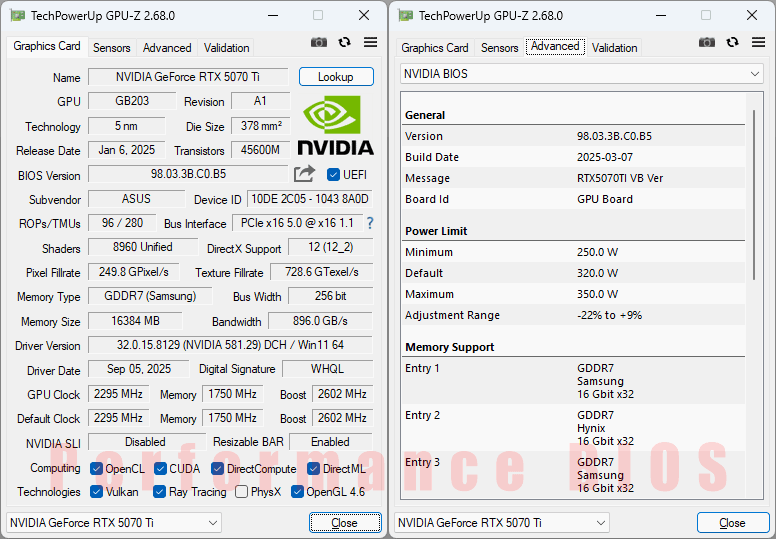Click the Entry 2 Hynix memory row
The height and width of the screenshot is (539, 776).
(574, 428)
